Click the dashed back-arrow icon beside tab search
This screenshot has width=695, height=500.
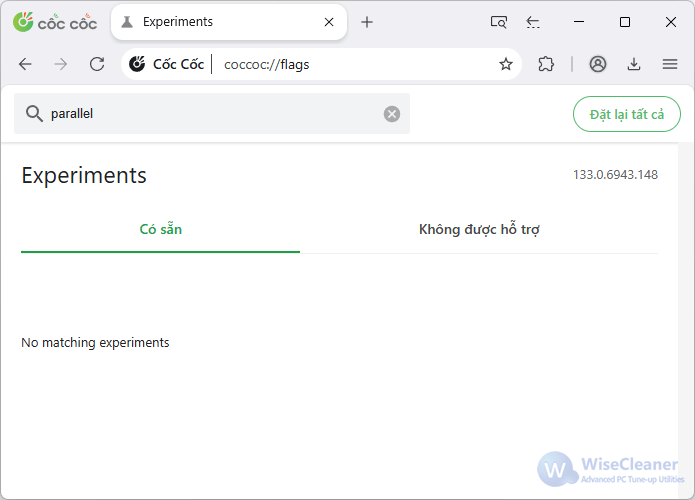click(x=533, y=22)
